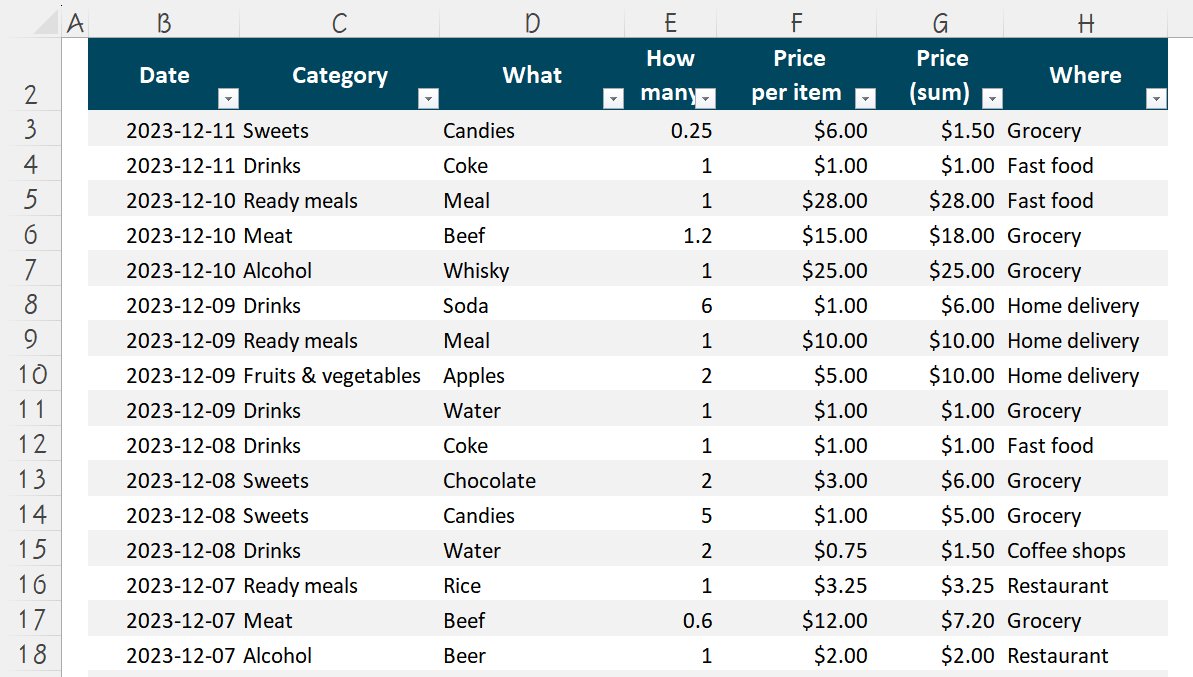Select column C header
The width and height of the screenshot is (1193, 677).
click(x=339, y=23)
